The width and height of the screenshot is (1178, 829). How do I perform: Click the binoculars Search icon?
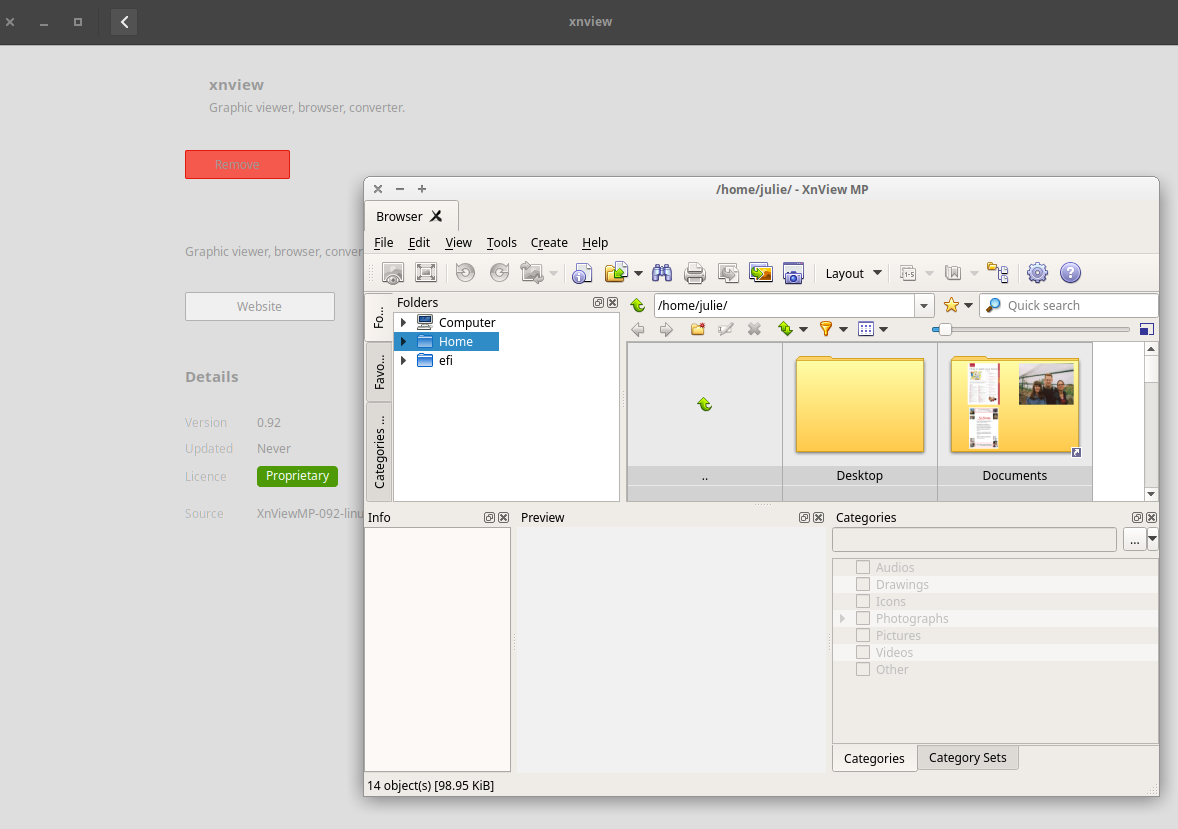[x=661, y=273]
